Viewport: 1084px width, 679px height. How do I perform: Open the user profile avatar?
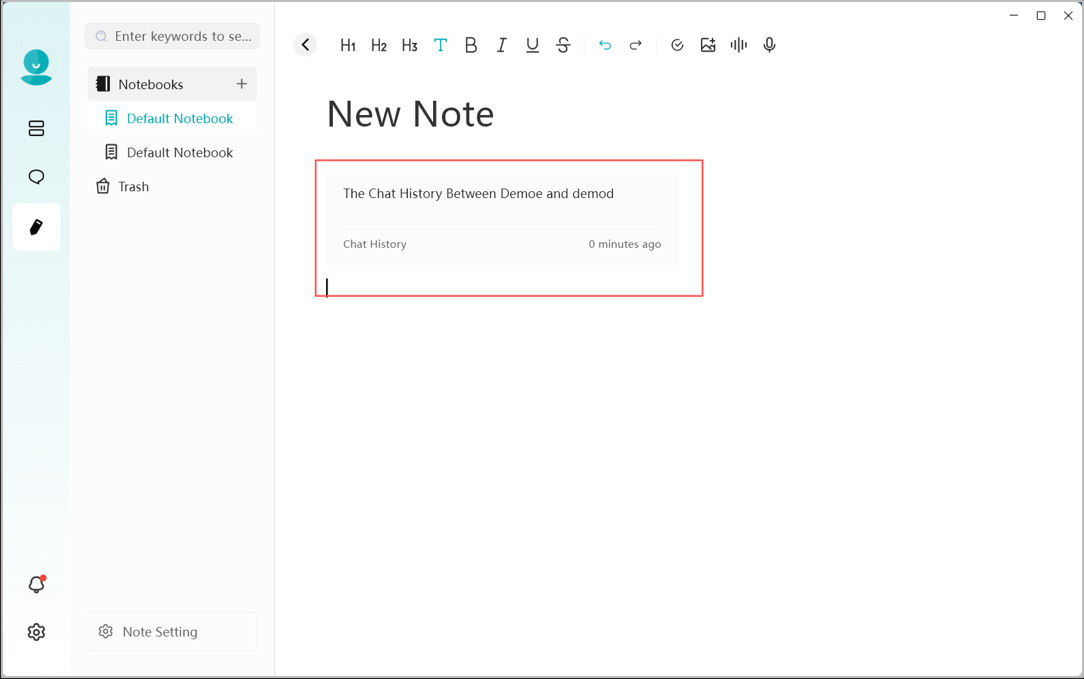(x=36, y=67)
